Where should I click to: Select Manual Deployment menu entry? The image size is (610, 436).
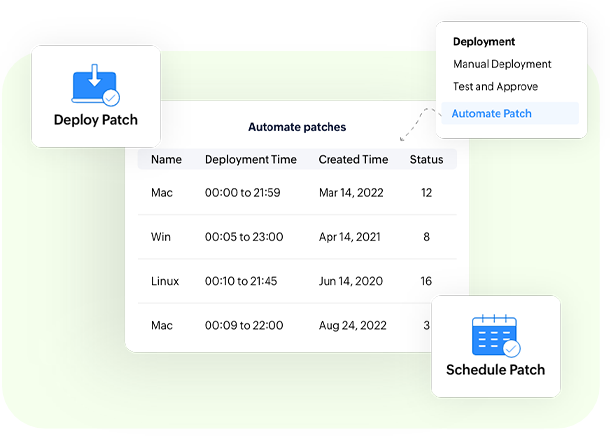pos(502,64)
